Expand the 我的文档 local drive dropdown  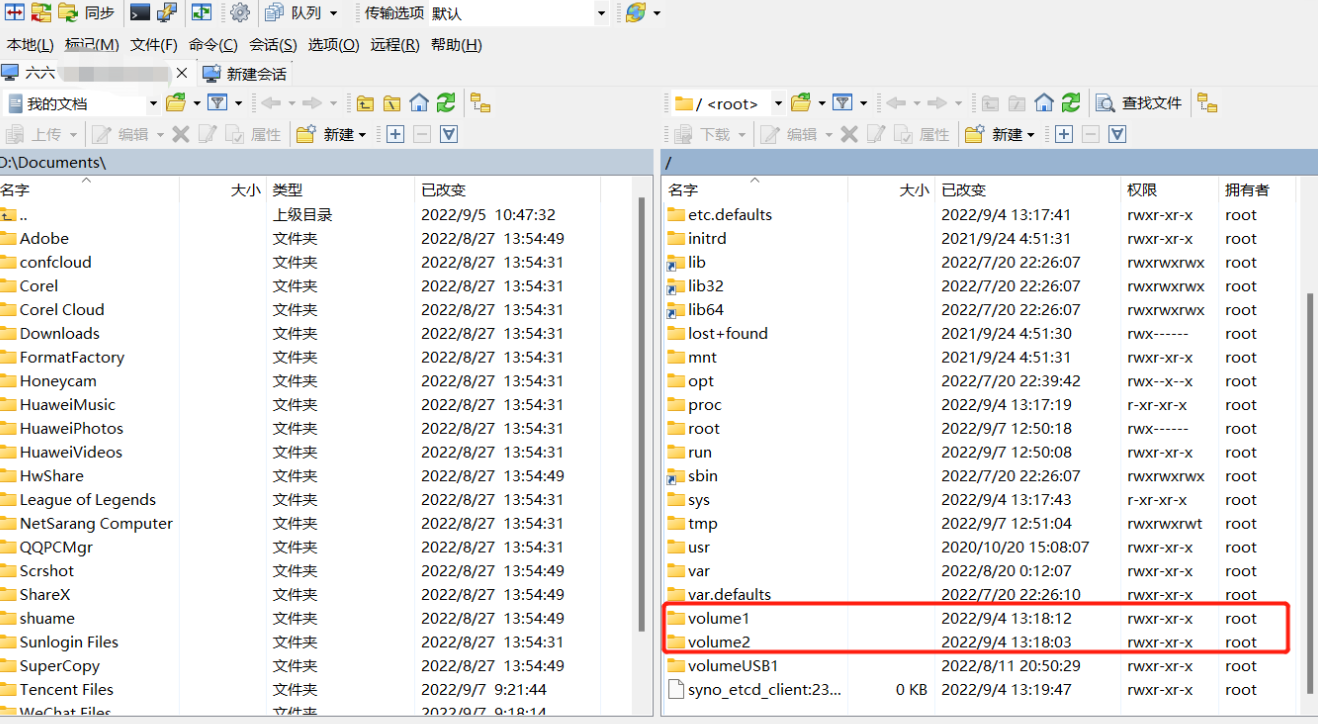[x=153, y=103]
